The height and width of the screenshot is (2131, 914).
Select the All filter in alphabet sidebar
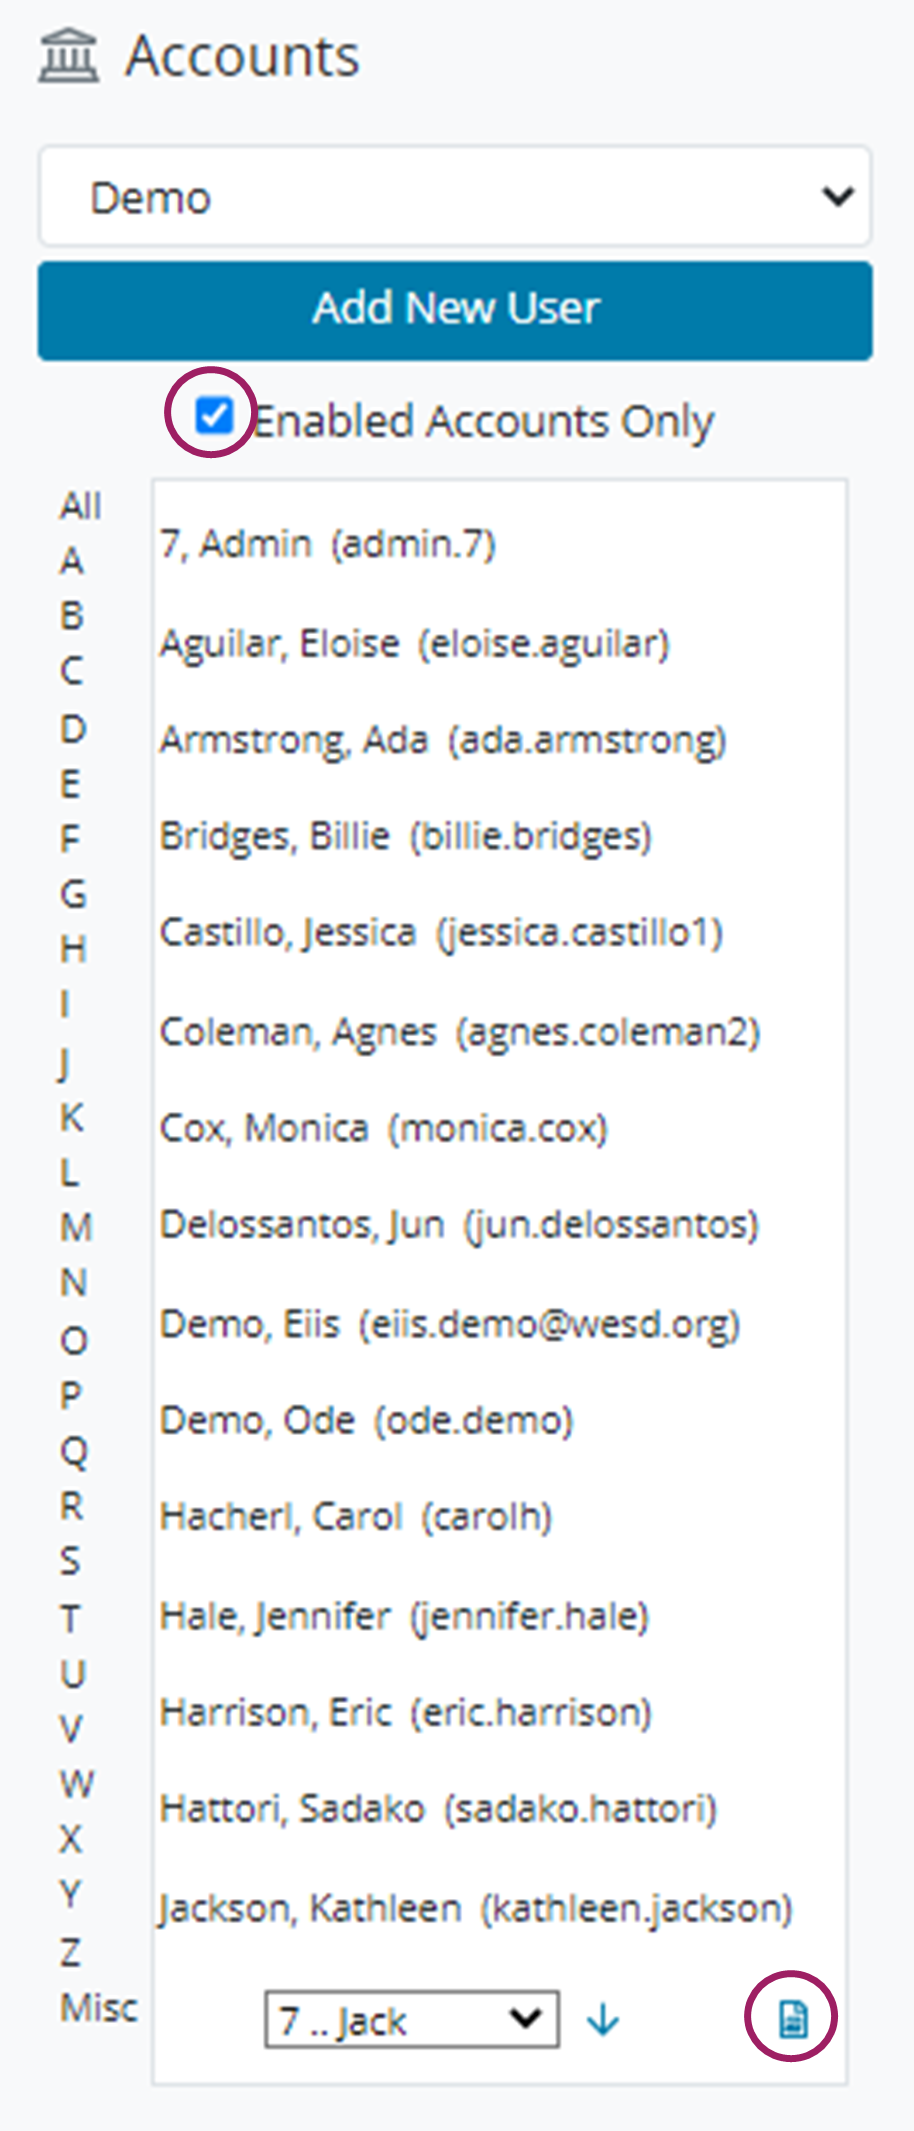80,505
